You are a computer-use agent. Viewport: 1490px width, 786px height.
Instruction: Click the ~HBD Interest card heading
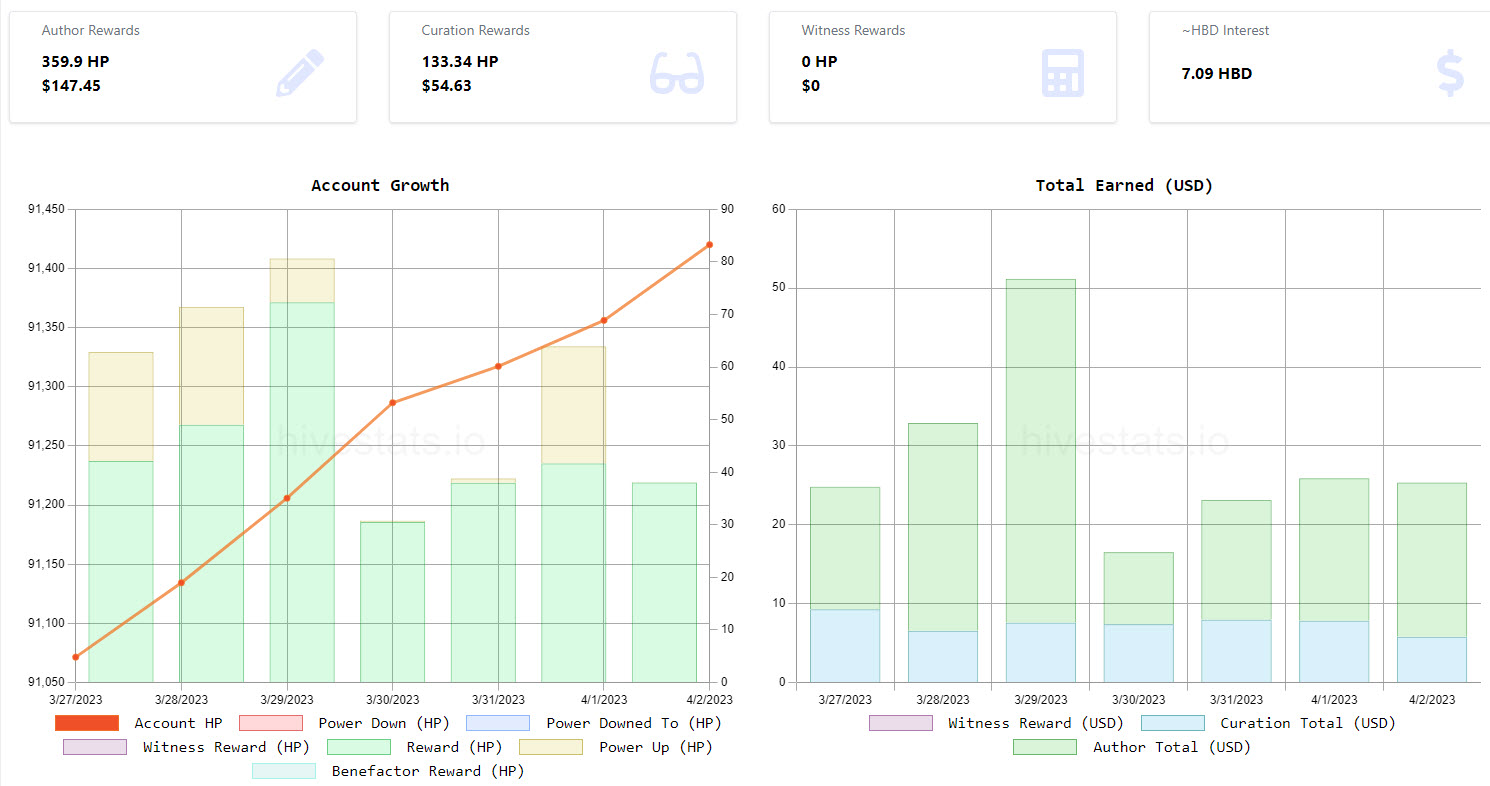pos(1225,31)
